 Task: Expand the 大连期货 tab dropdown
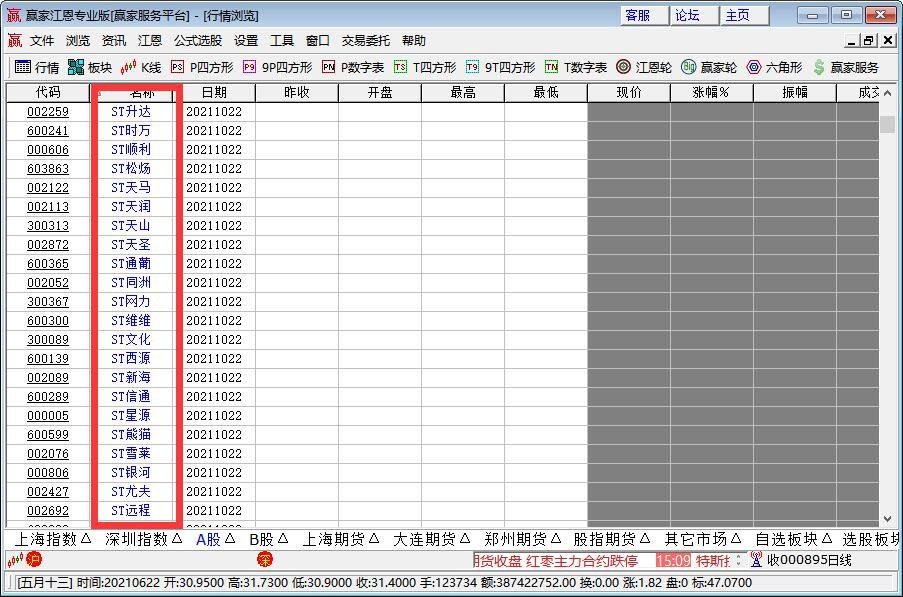(x=465, y=538)
